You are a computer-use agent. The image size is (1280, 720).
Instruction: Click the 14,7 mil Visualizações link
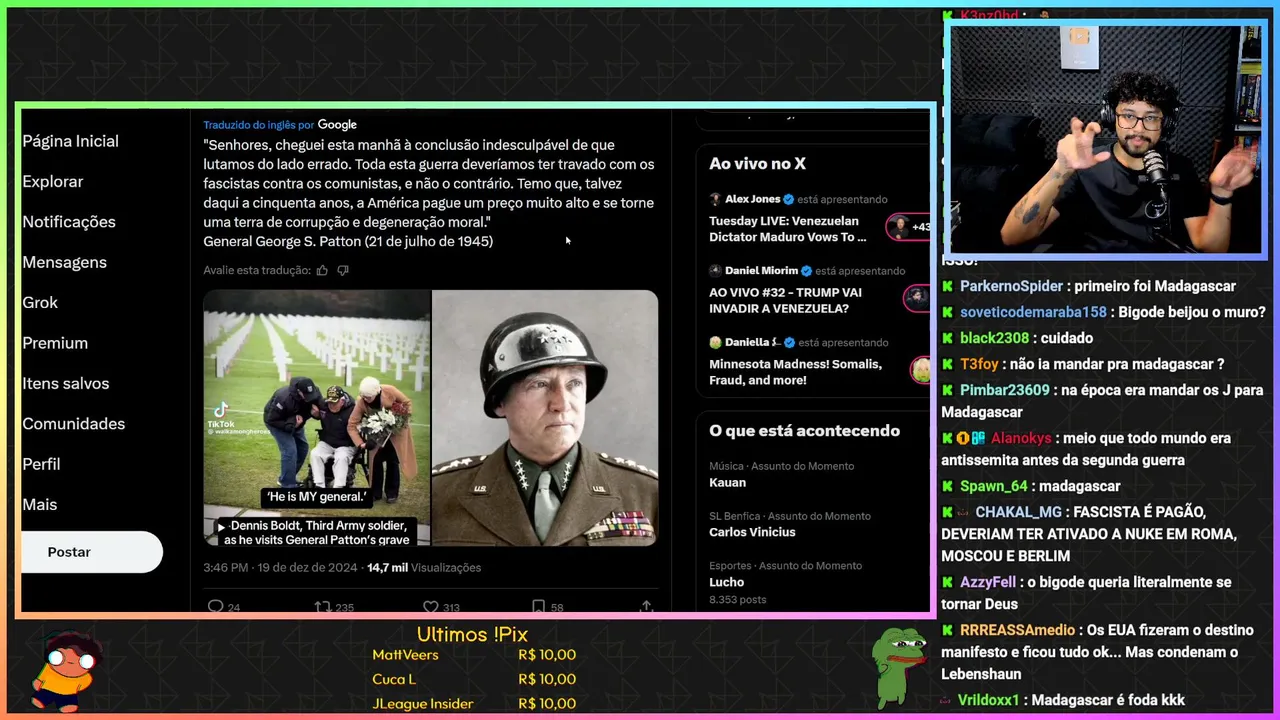click(x=424, y=568)
